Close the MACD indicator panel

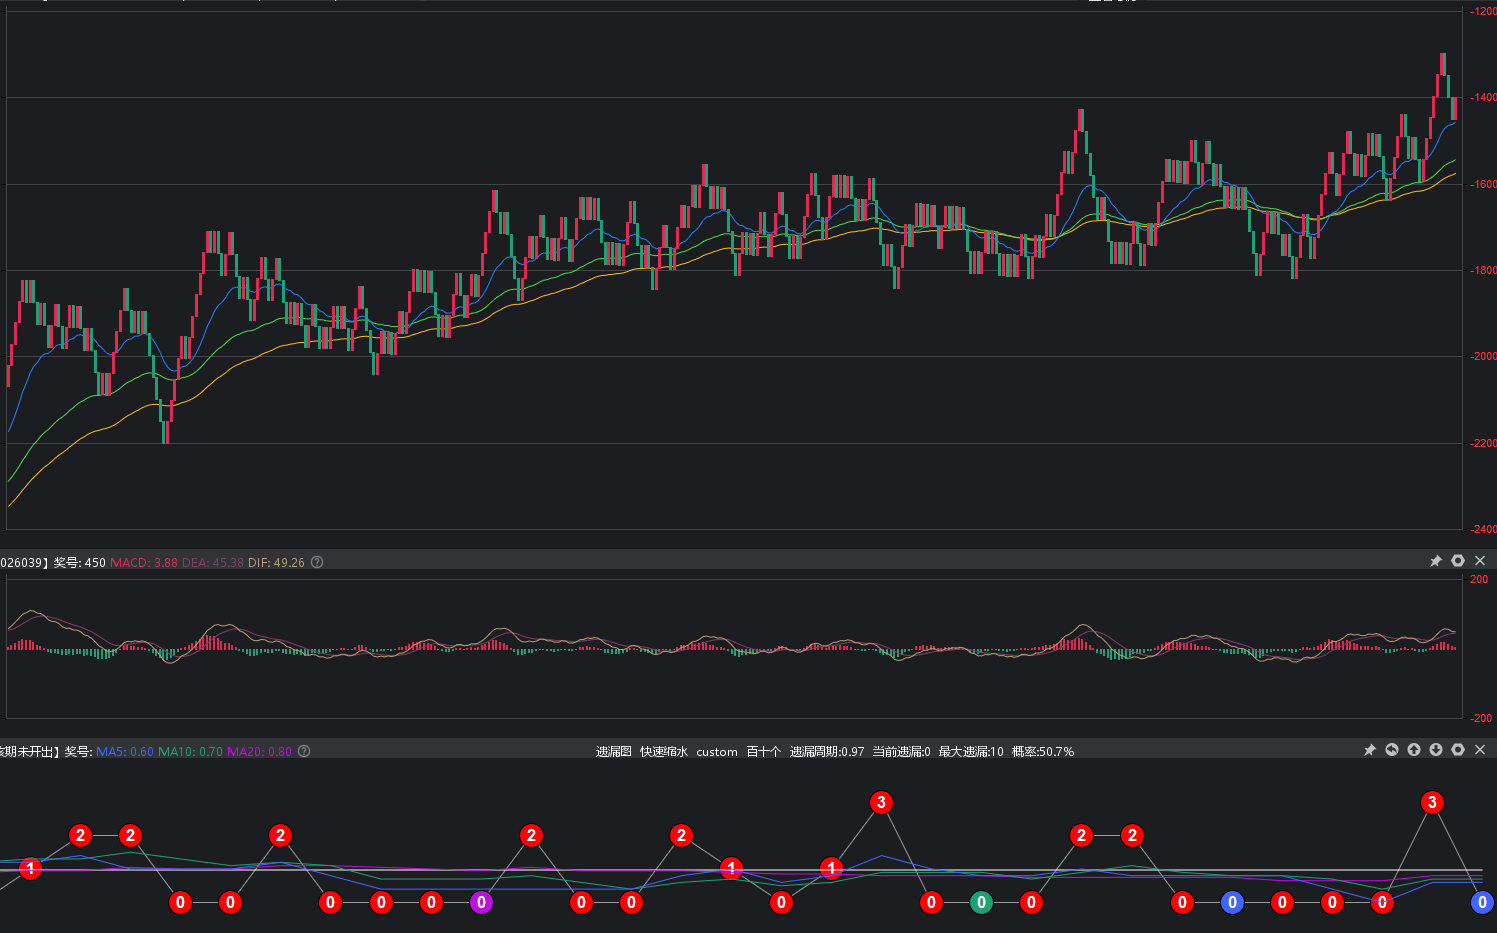[x=1480, y=561]
